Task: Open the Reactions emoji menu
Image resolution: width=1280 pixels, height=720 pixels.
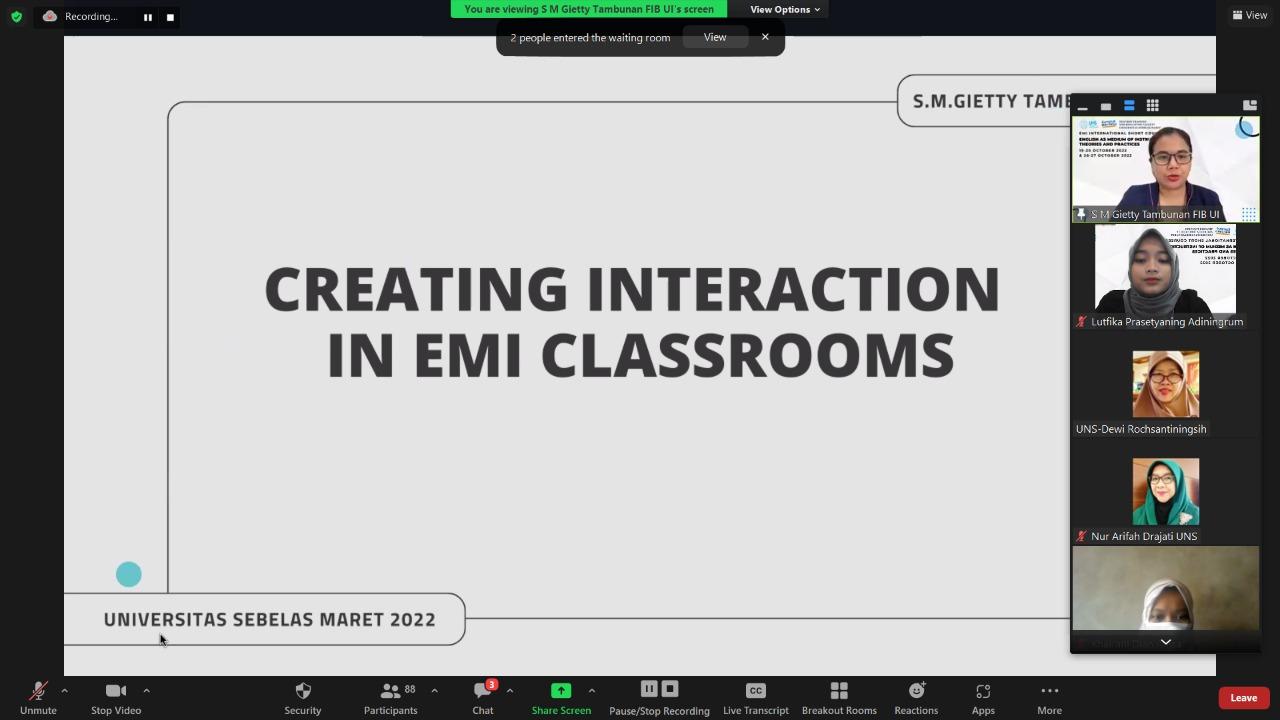Action: [x=916, y=698]
